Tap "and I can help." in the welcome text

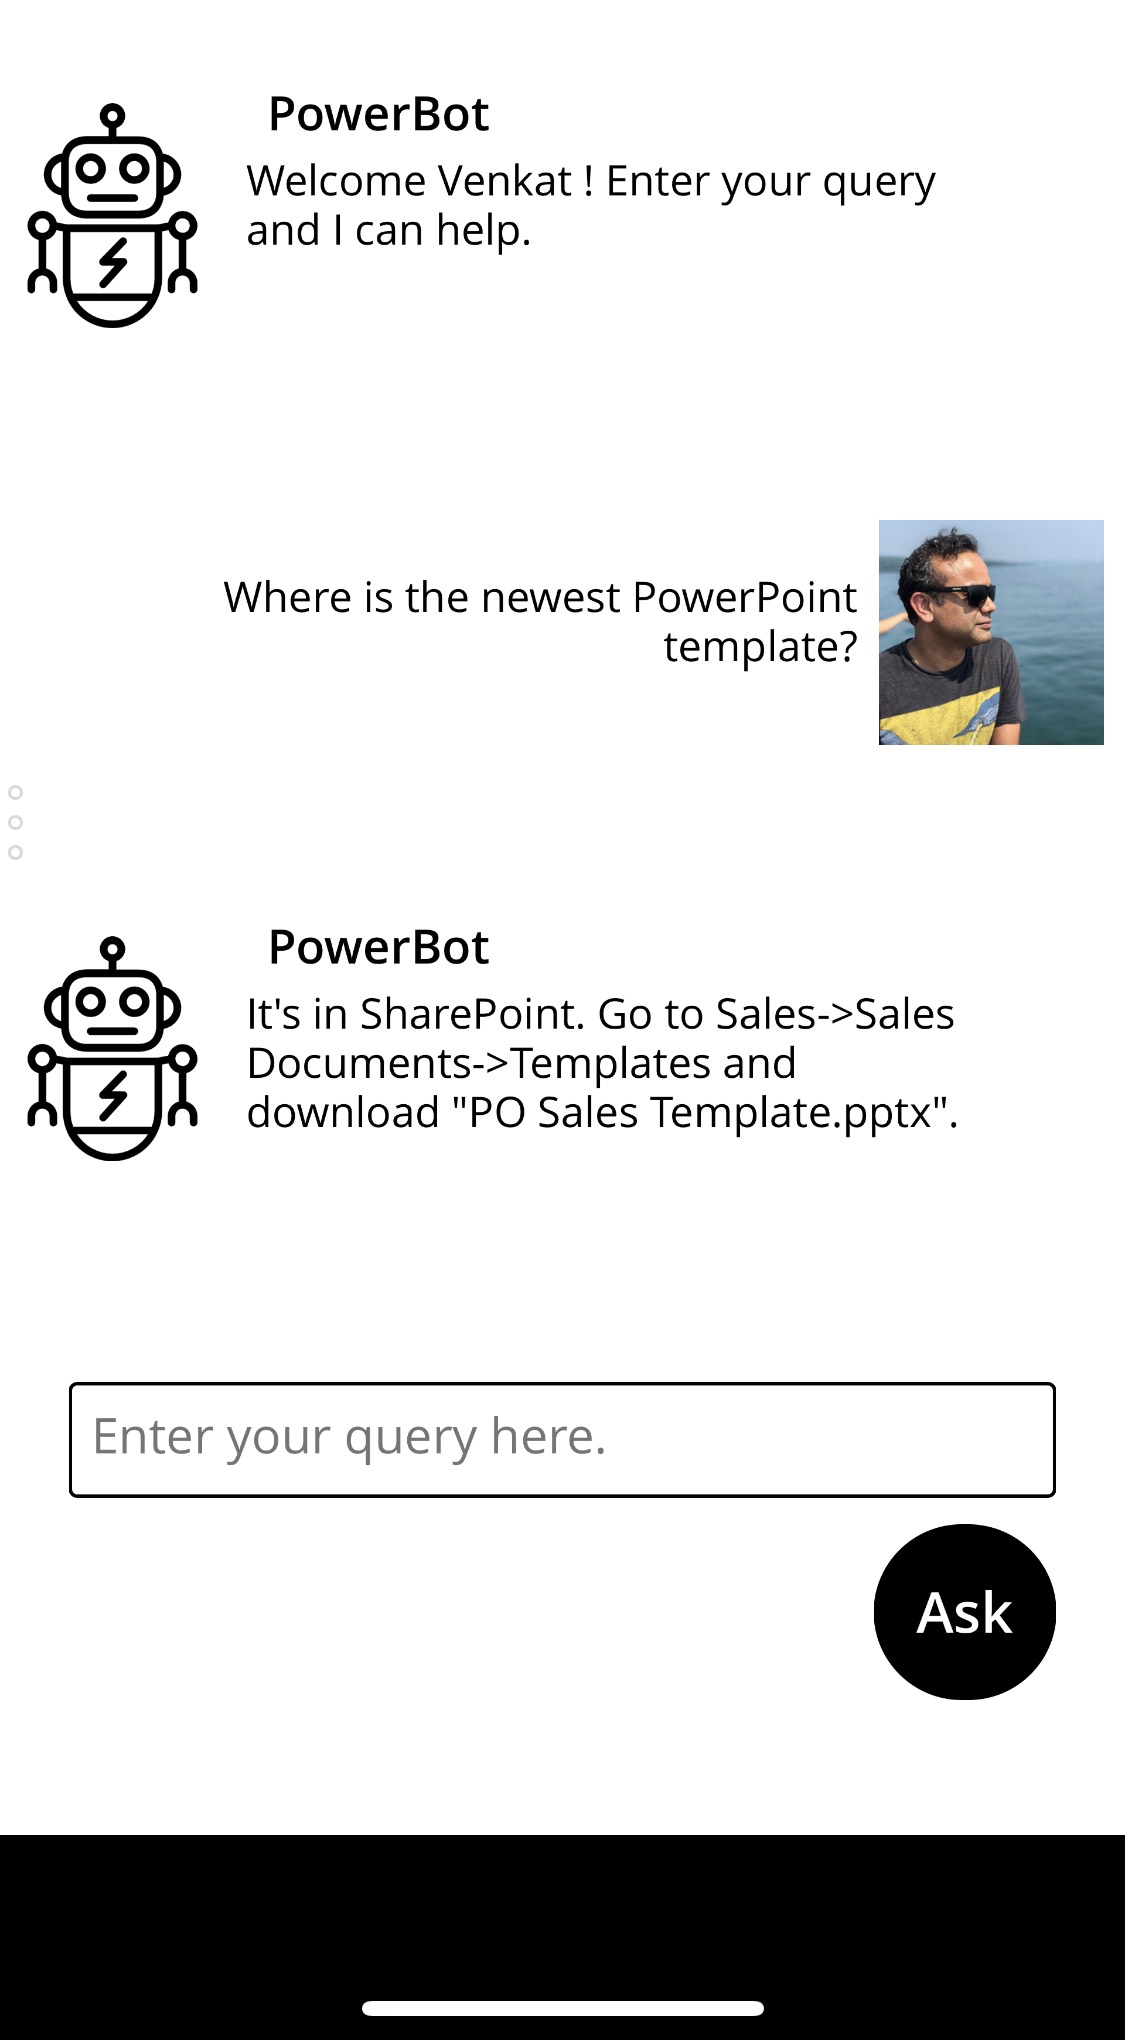388,231
